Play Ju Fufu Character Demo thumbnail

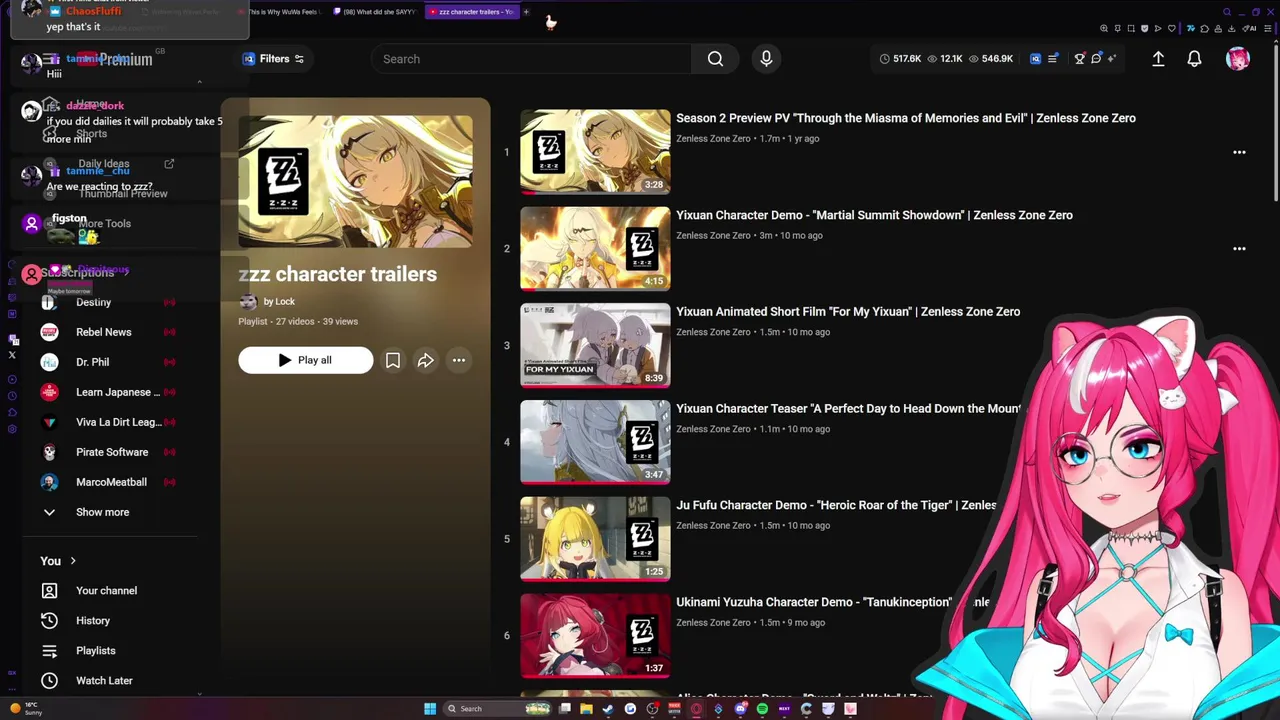coord(595,538)
